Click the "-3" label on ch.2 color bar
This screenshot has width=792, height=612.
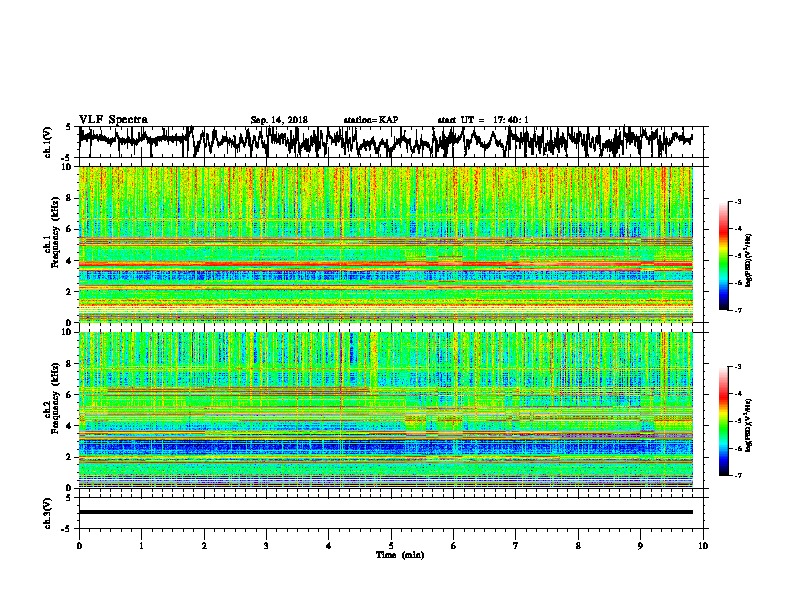[x=738, y=367]
